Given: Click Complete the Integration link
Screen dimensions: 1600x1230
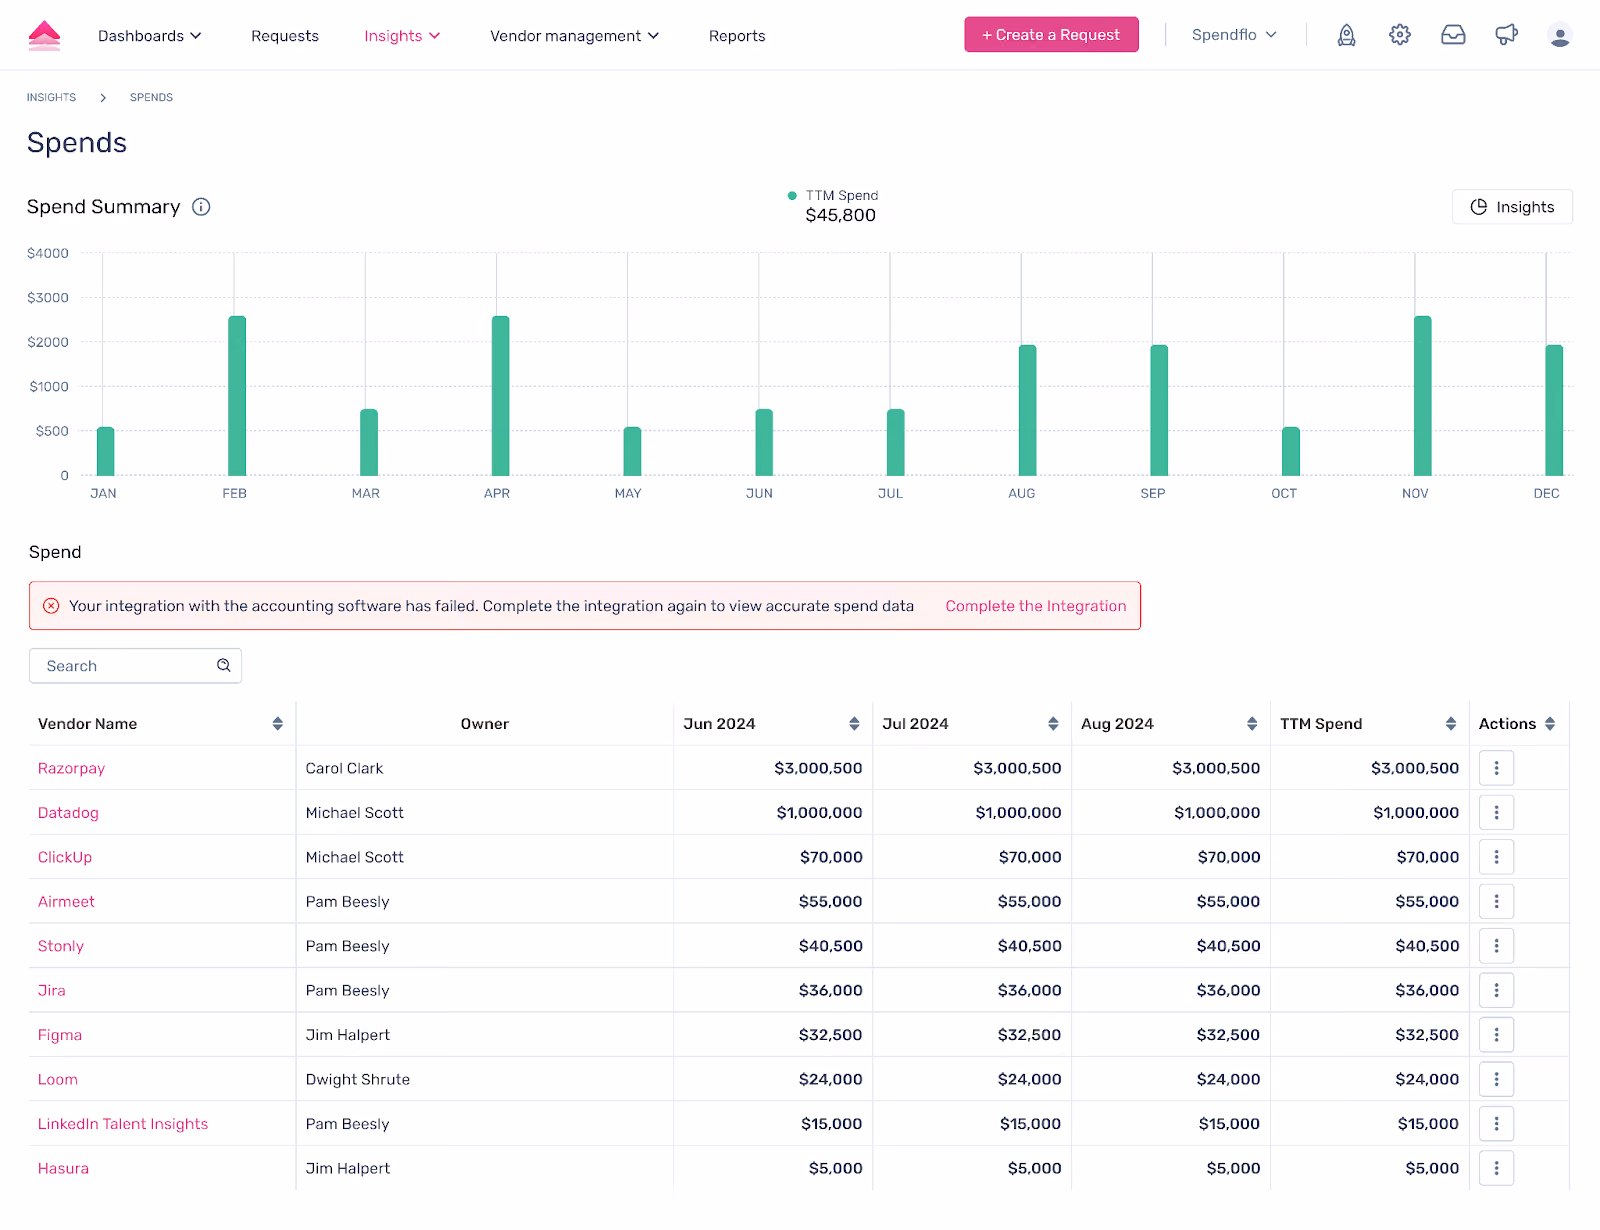Looking at the screenshot, I should click(x=1036, y=606).
